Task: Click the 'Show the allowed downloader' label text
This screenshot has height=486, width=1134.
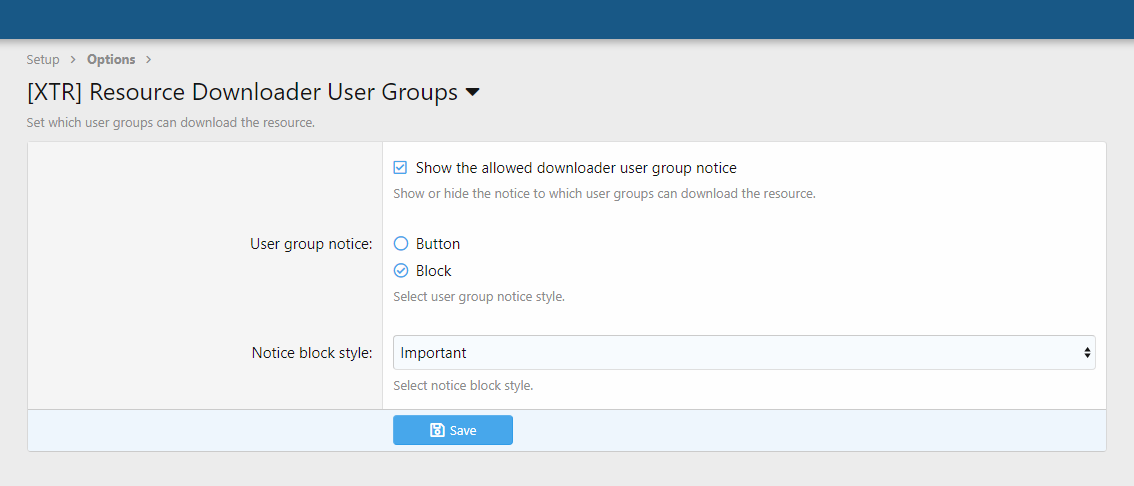Action: (x=576, y=168)
